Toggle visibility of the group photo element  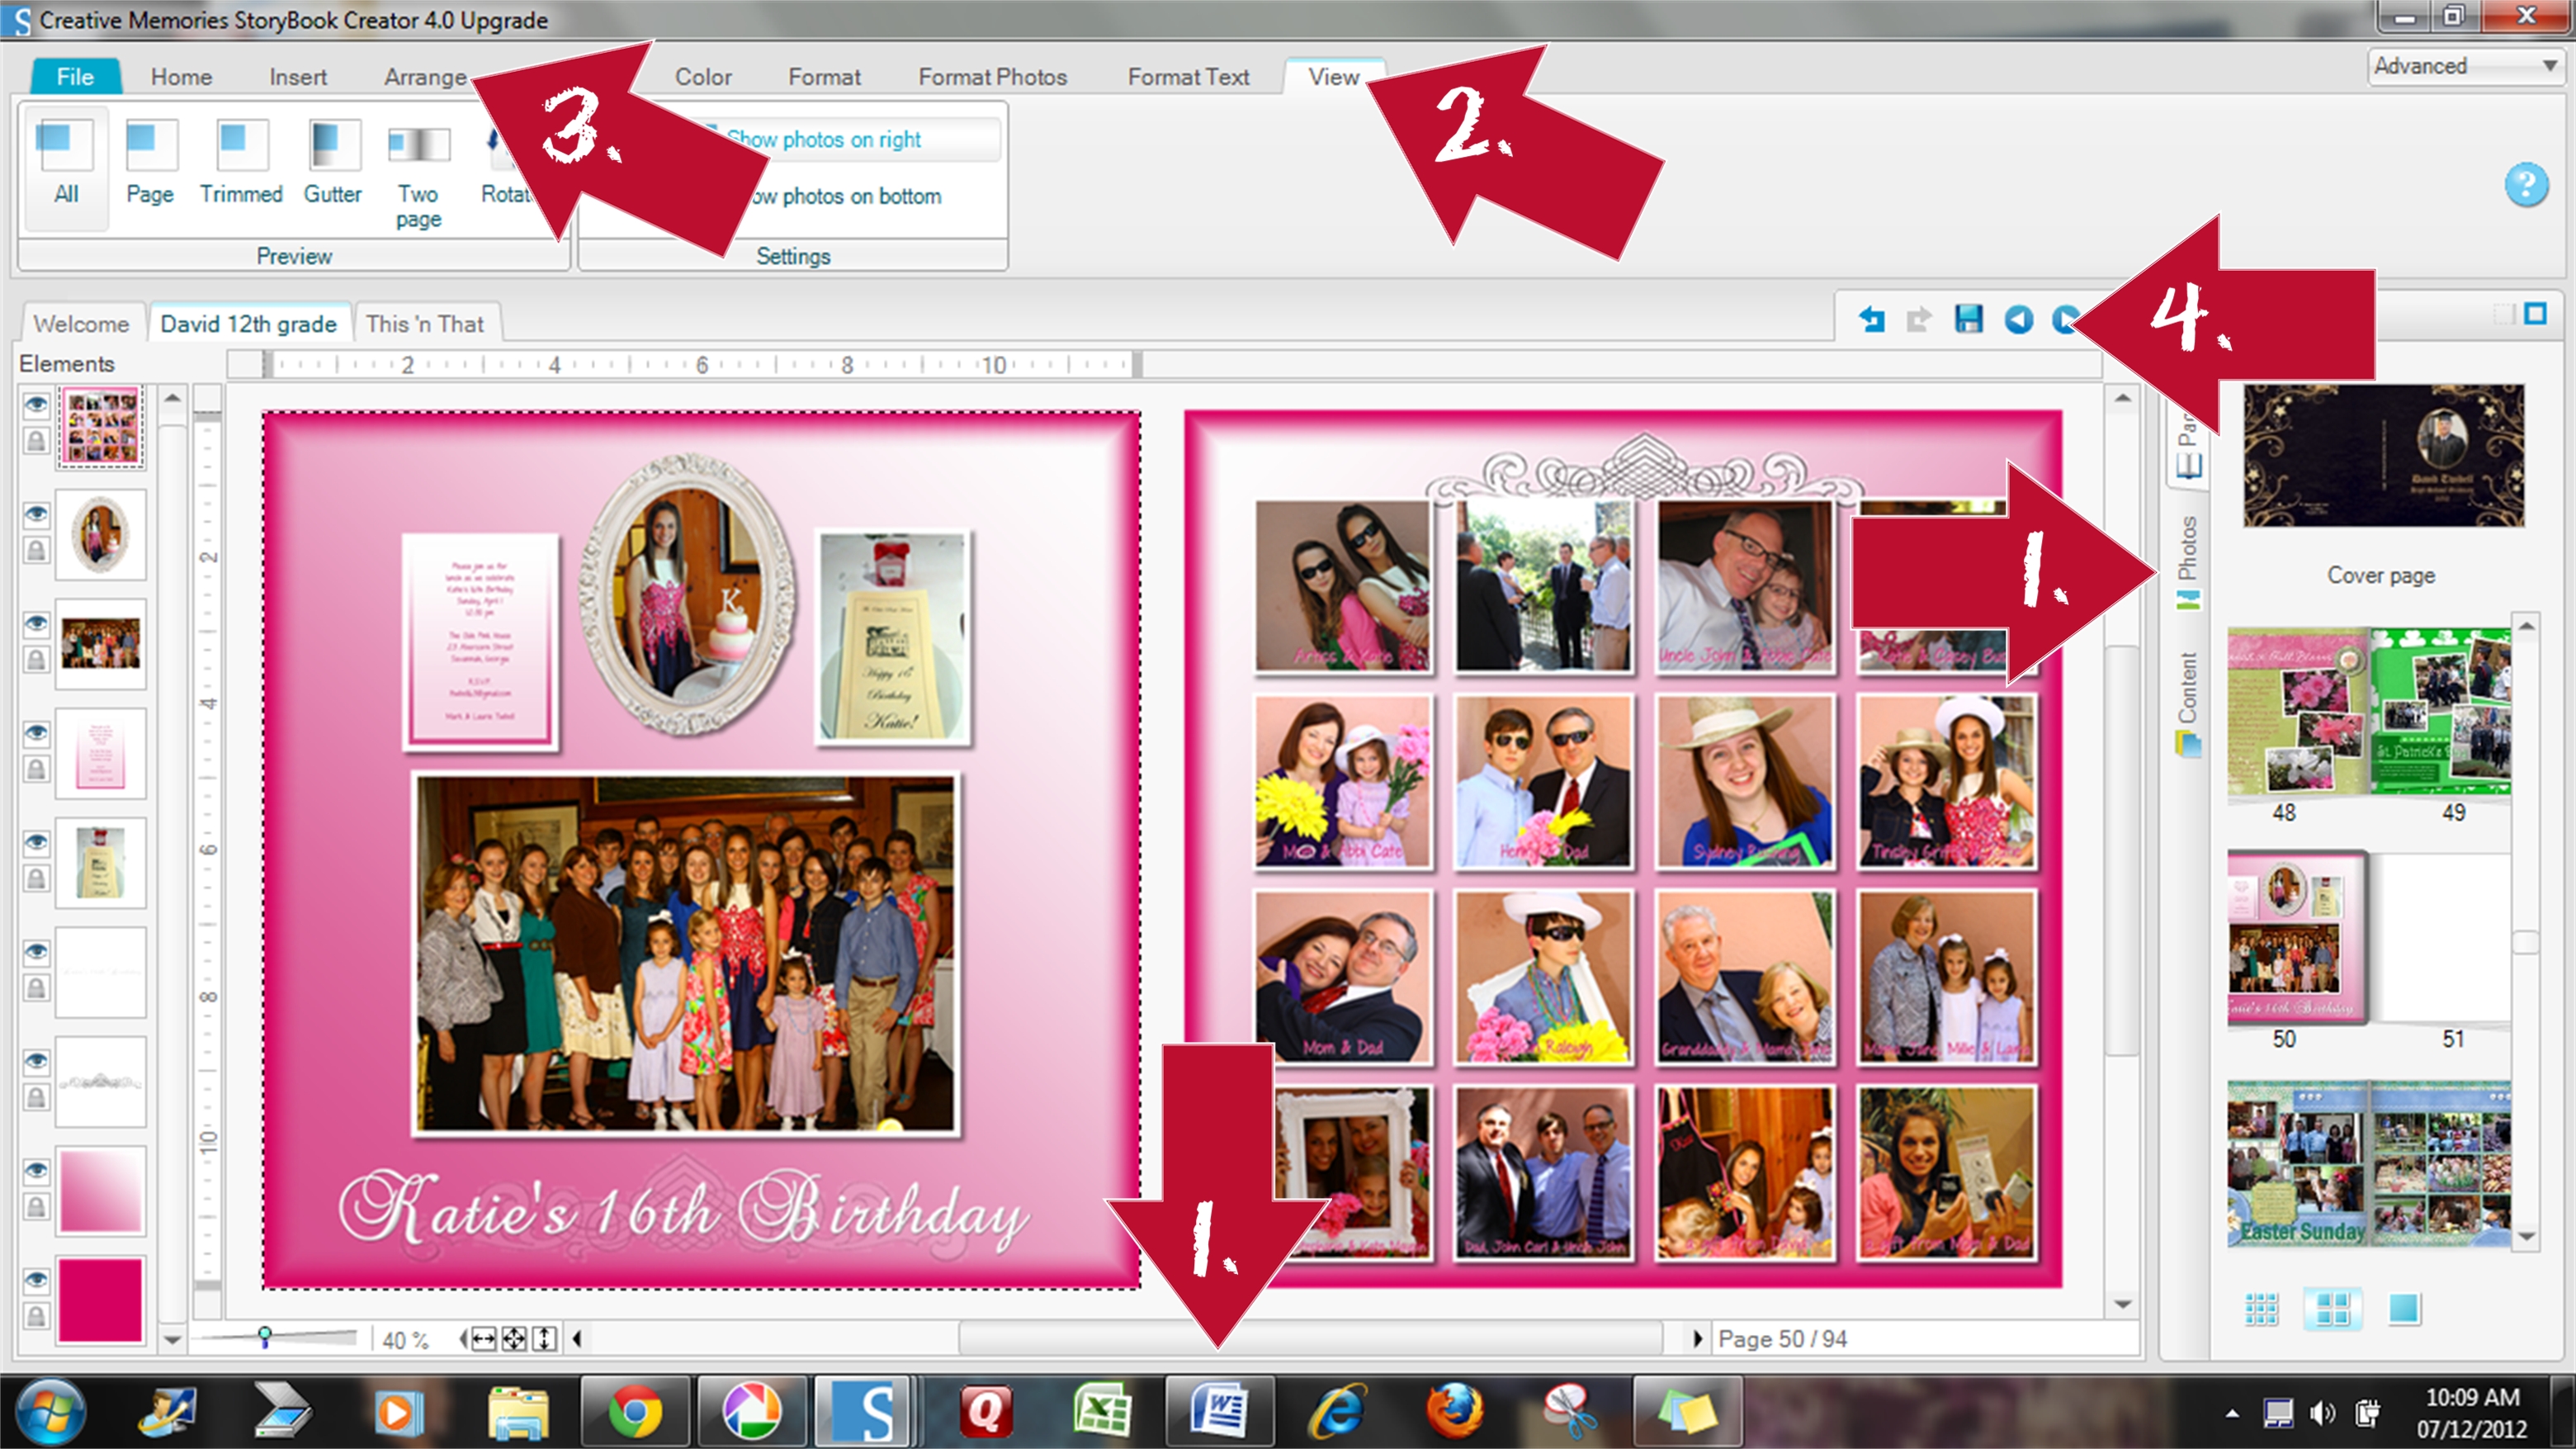[x=36, y=623]
